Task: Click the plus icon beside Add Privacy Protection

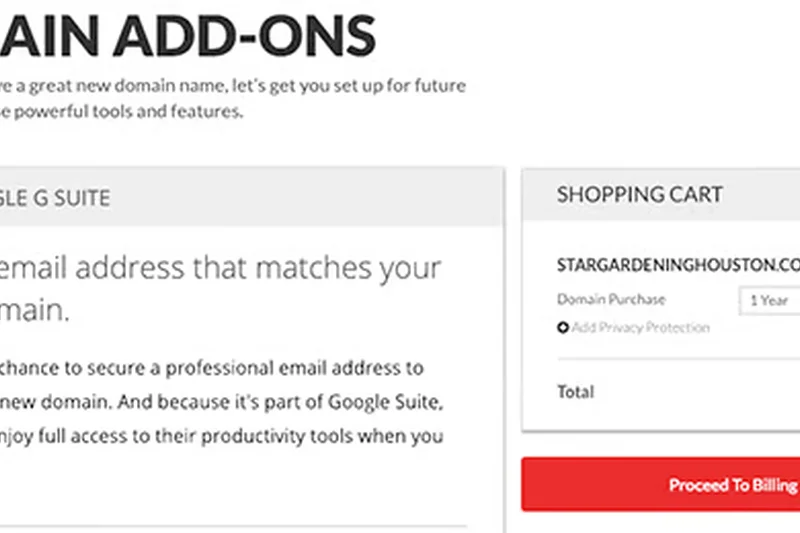Action: coord(563,328)
